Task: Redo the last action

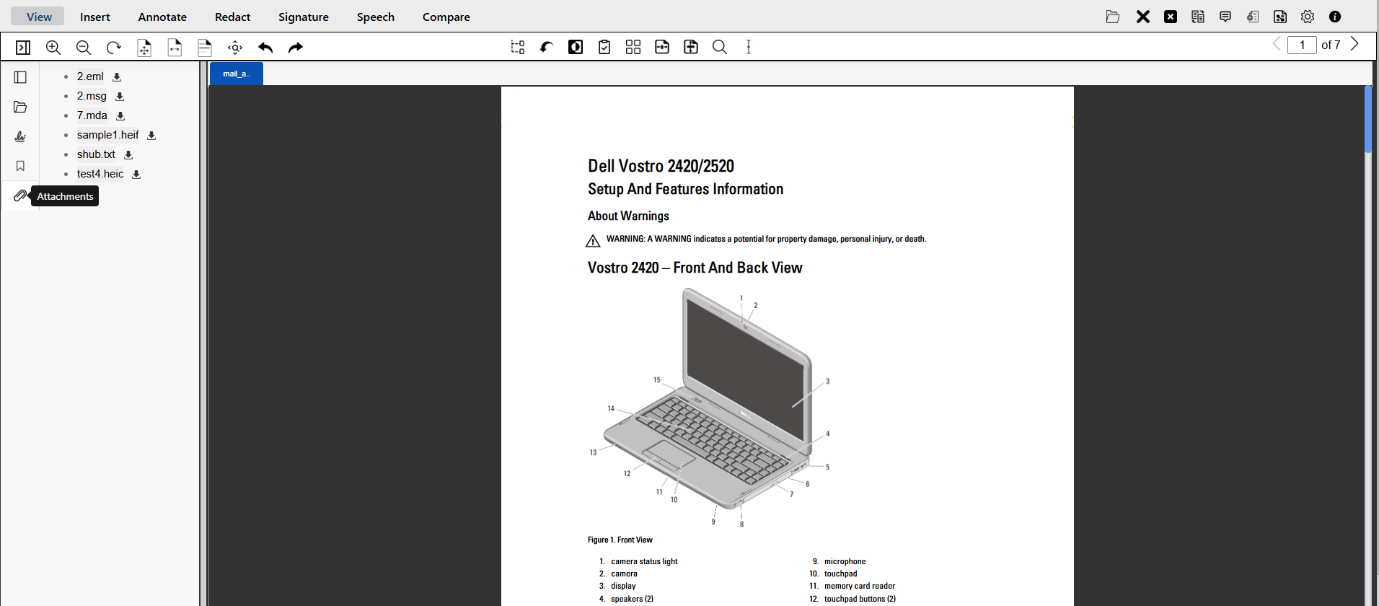Action: [x=295, y=47]
